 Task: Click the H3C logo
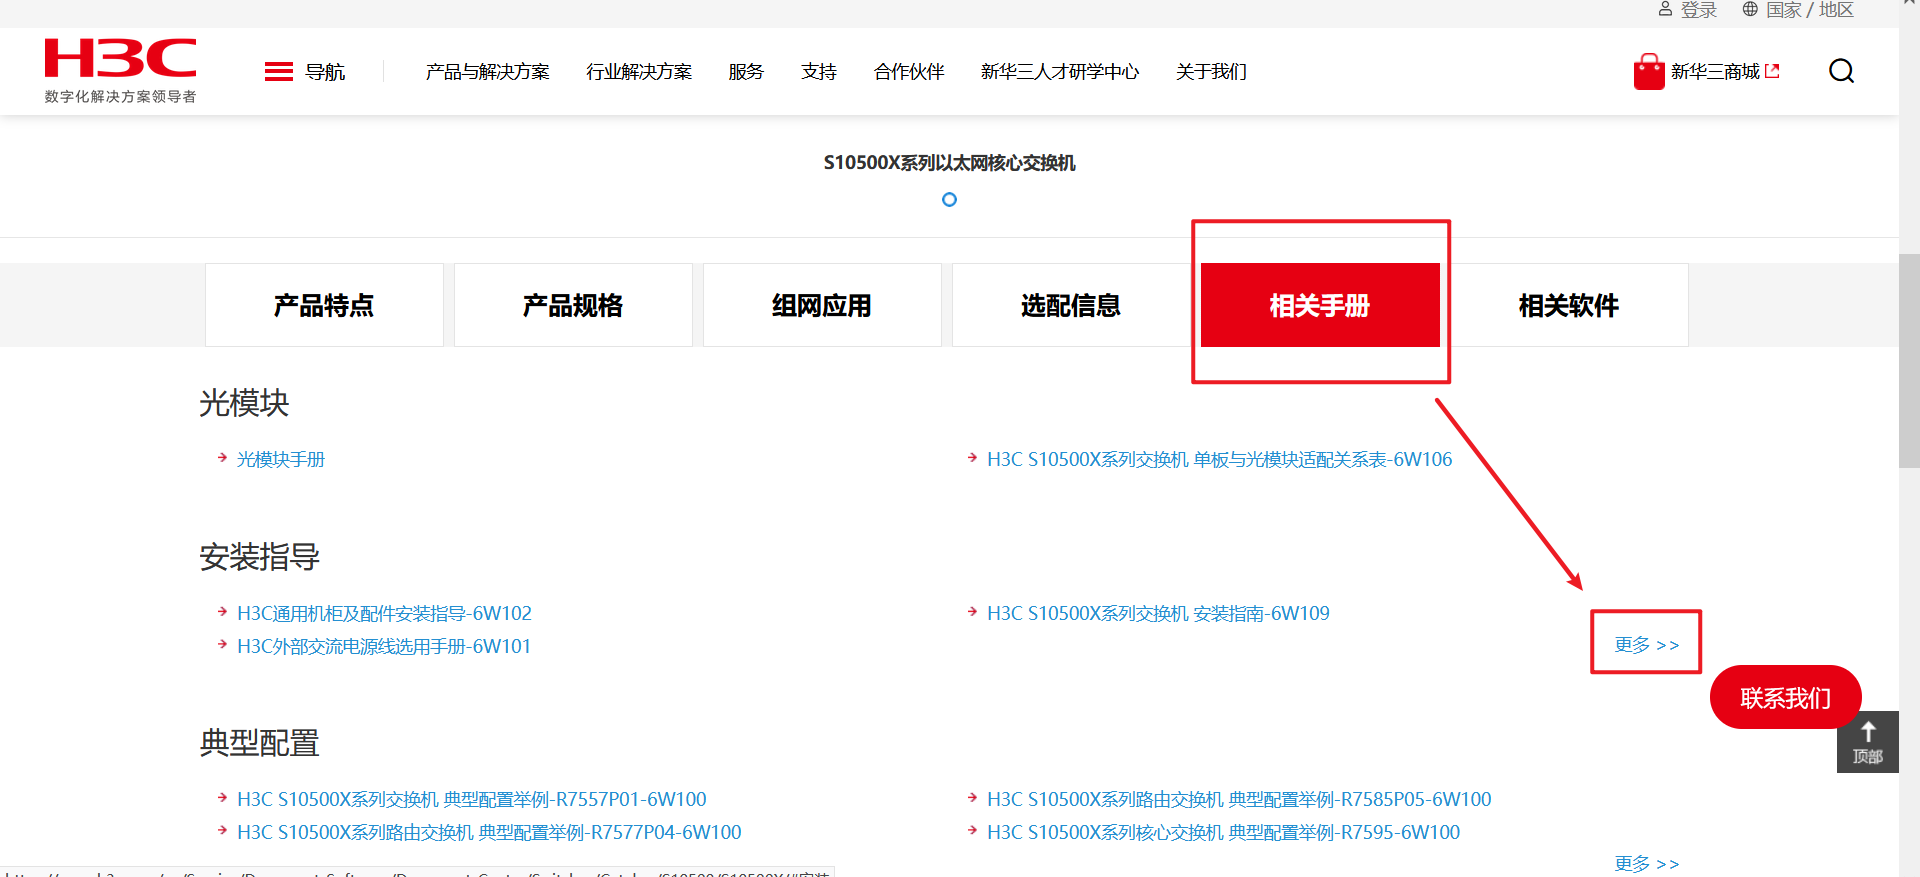click(120, 58)
